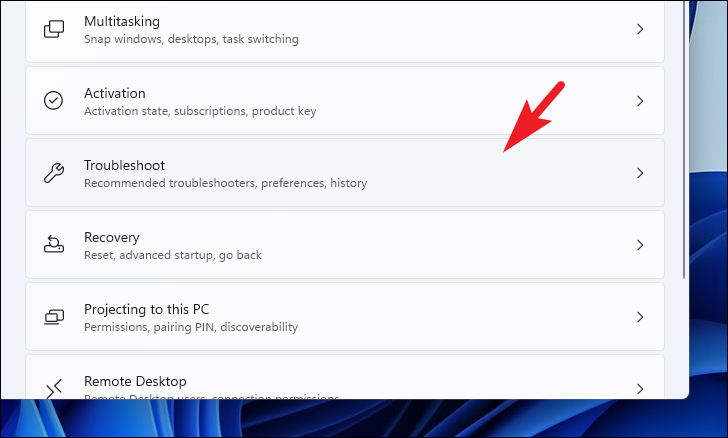Open the Remote Desktop settings title
The image size is (728, 438).
135,381
